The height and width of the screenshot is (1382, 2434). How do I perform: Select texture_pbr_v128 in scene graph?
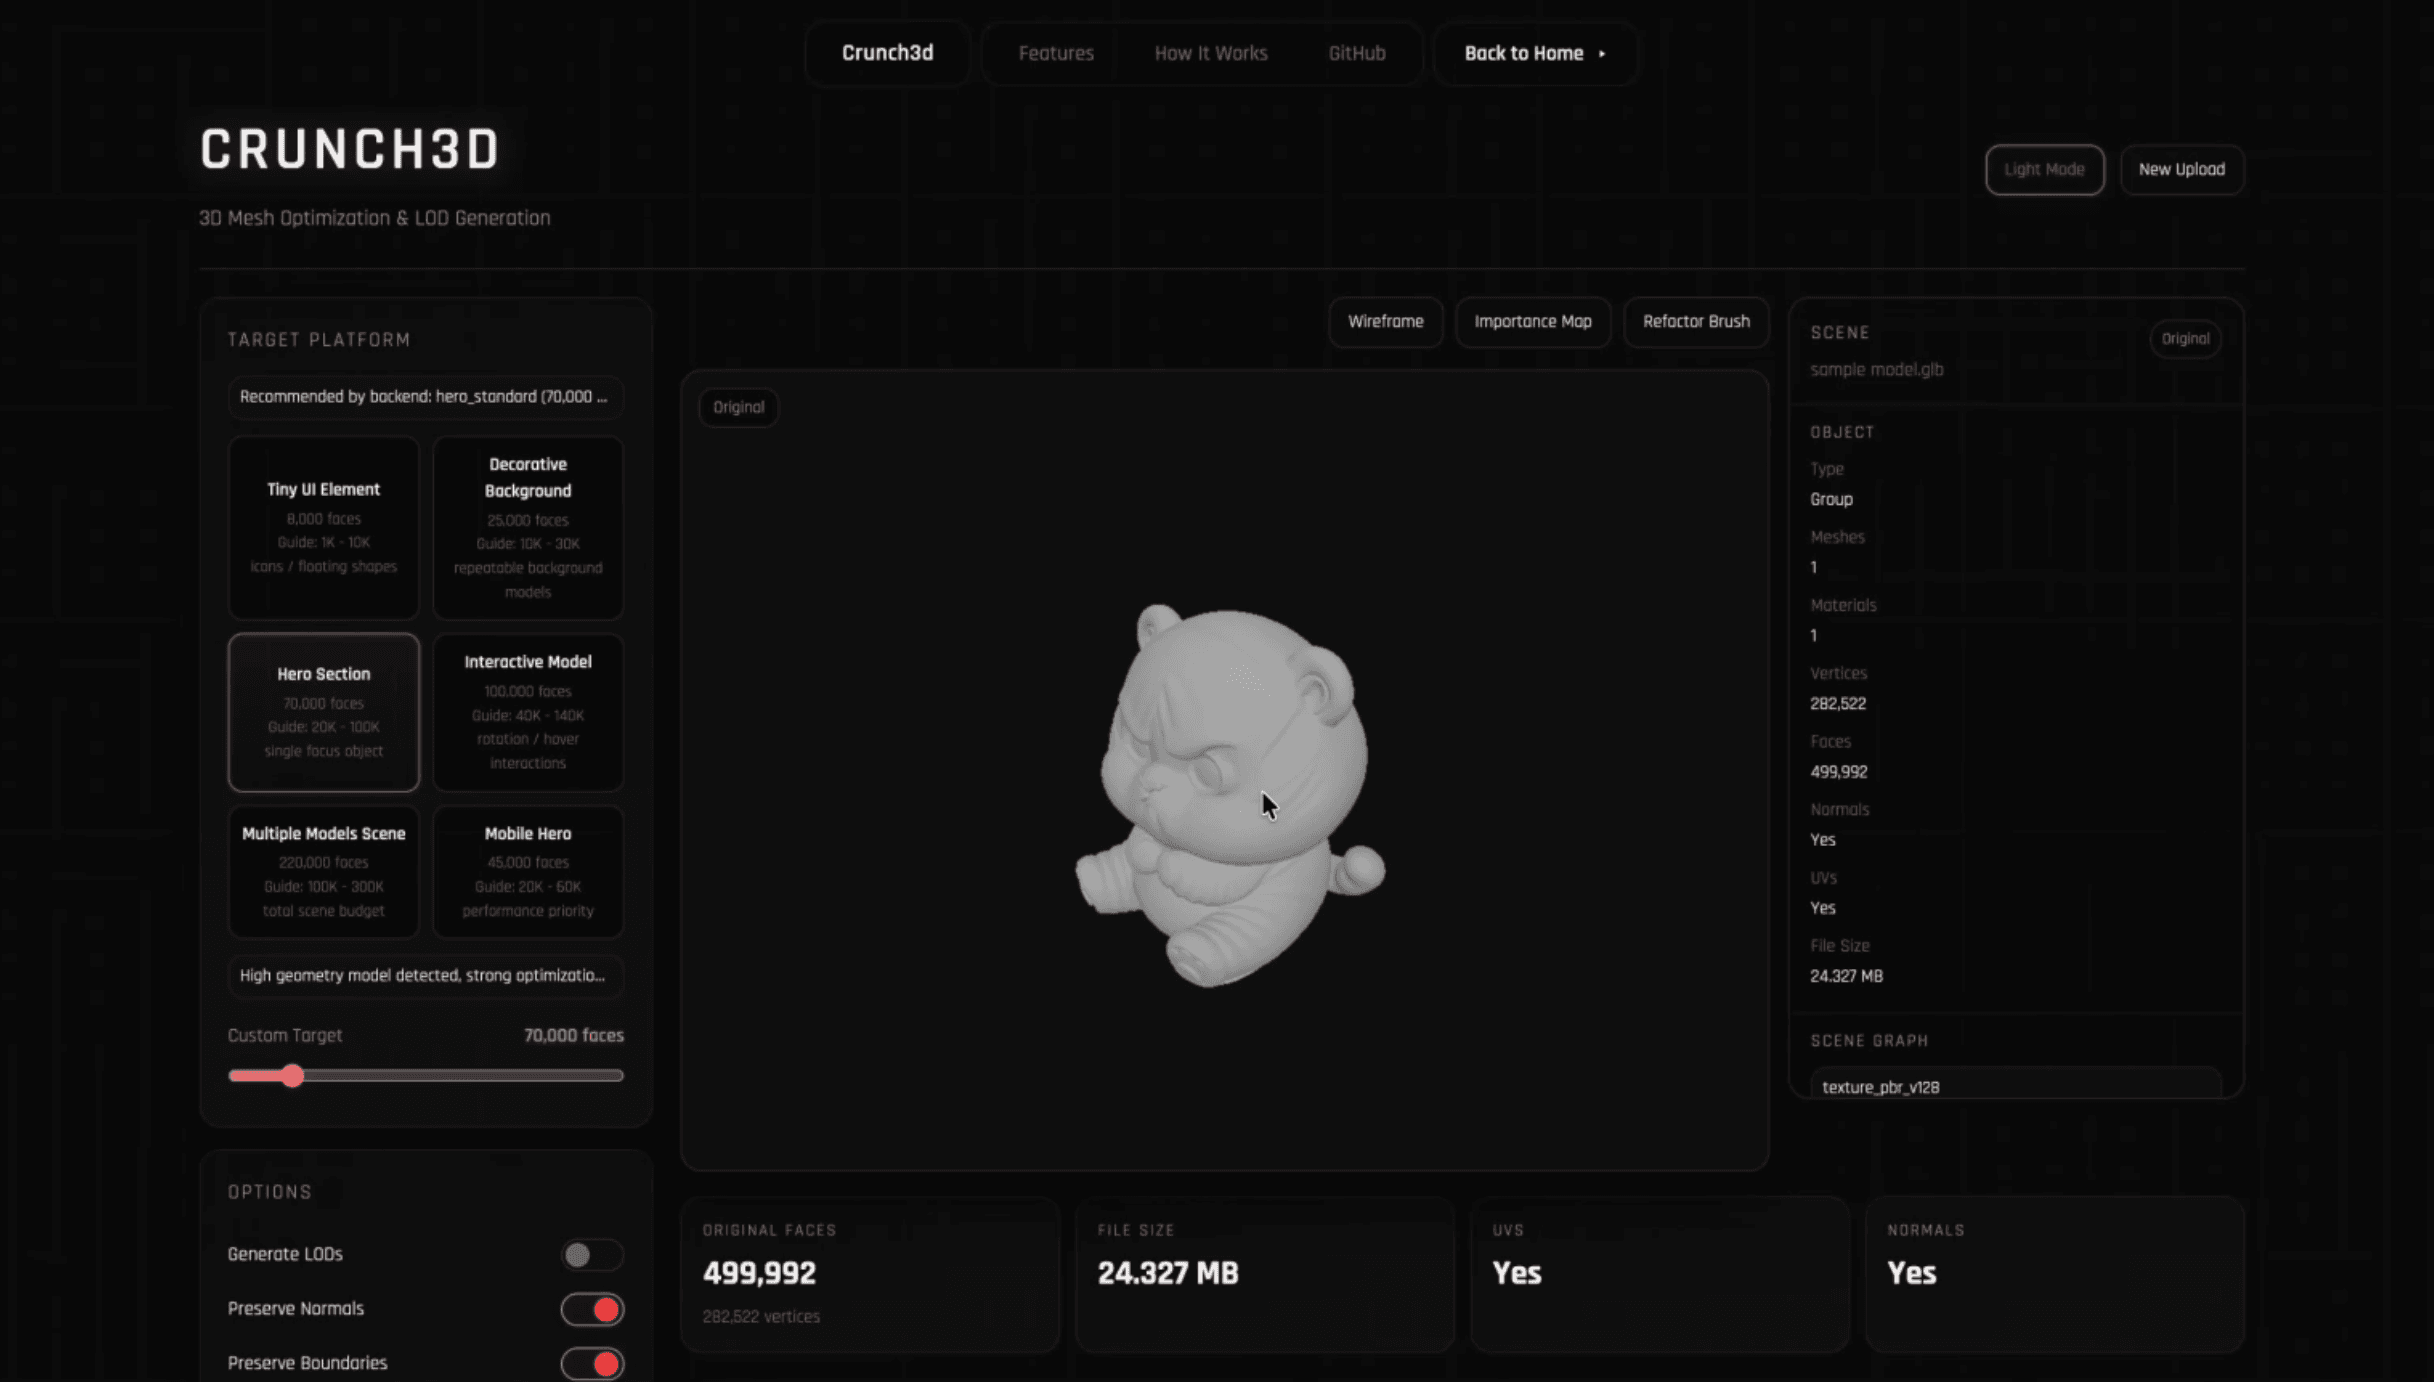point(2015,1086)
